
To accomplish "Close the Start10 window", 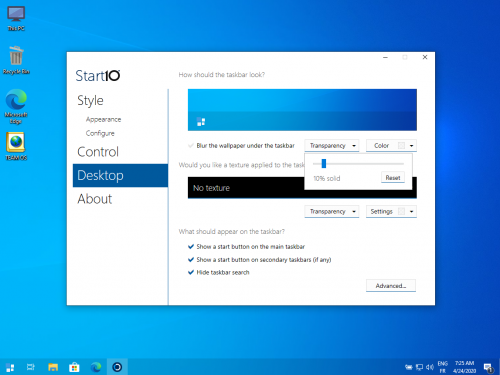I will pyautogui.click(x=425, y=57).
